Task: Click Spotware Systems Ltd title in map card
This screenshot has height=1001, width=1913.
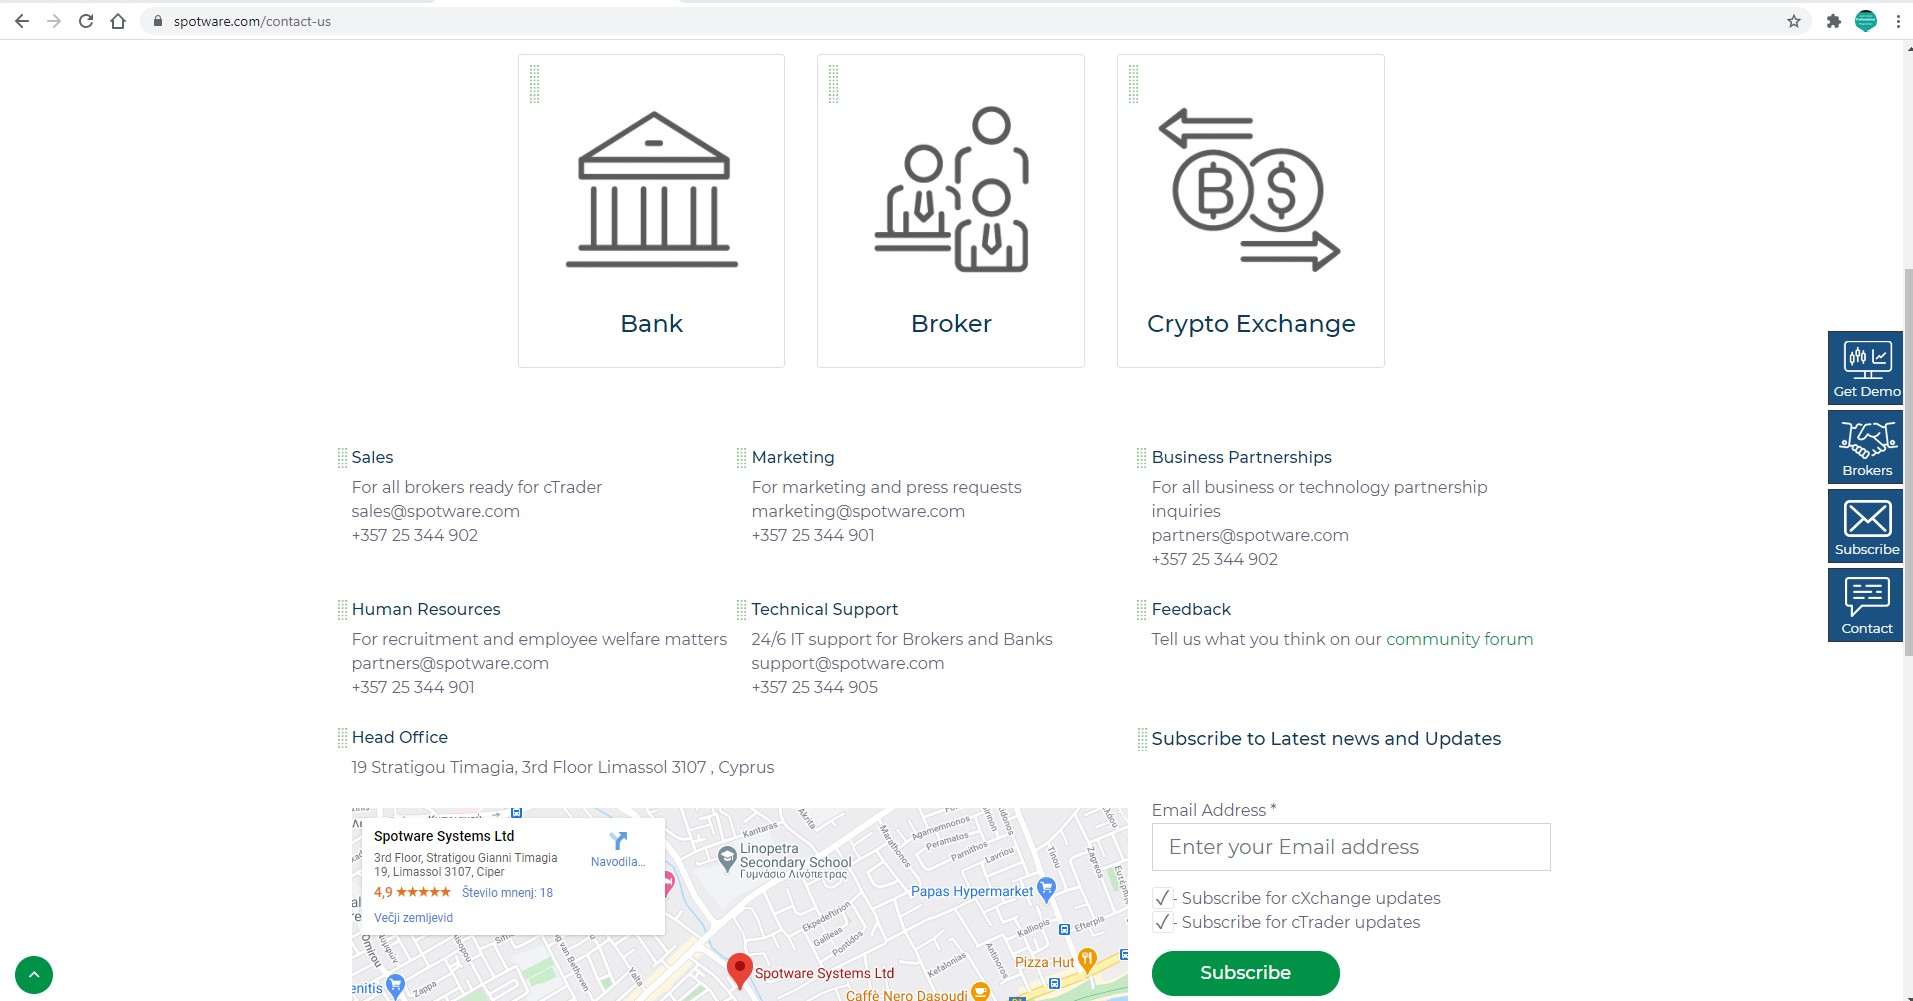Action: (x=444, y=836)
